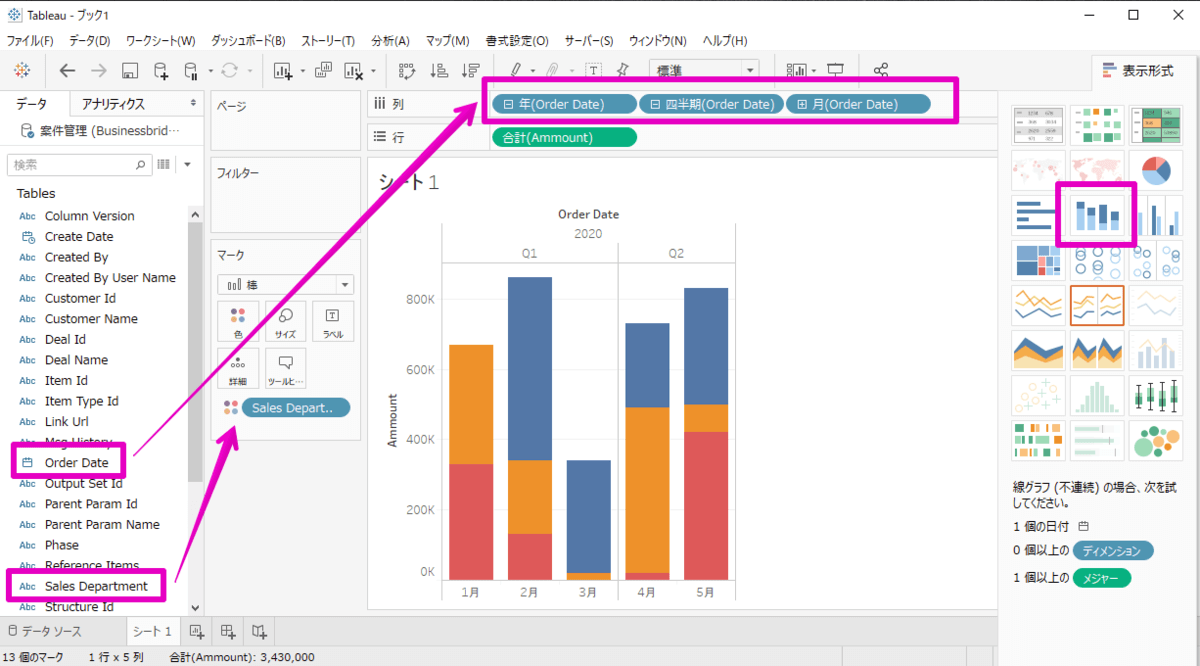1200x666 pixels.
Task: Sort ascending using the toolbar icon
Action: tap(439, 70)
